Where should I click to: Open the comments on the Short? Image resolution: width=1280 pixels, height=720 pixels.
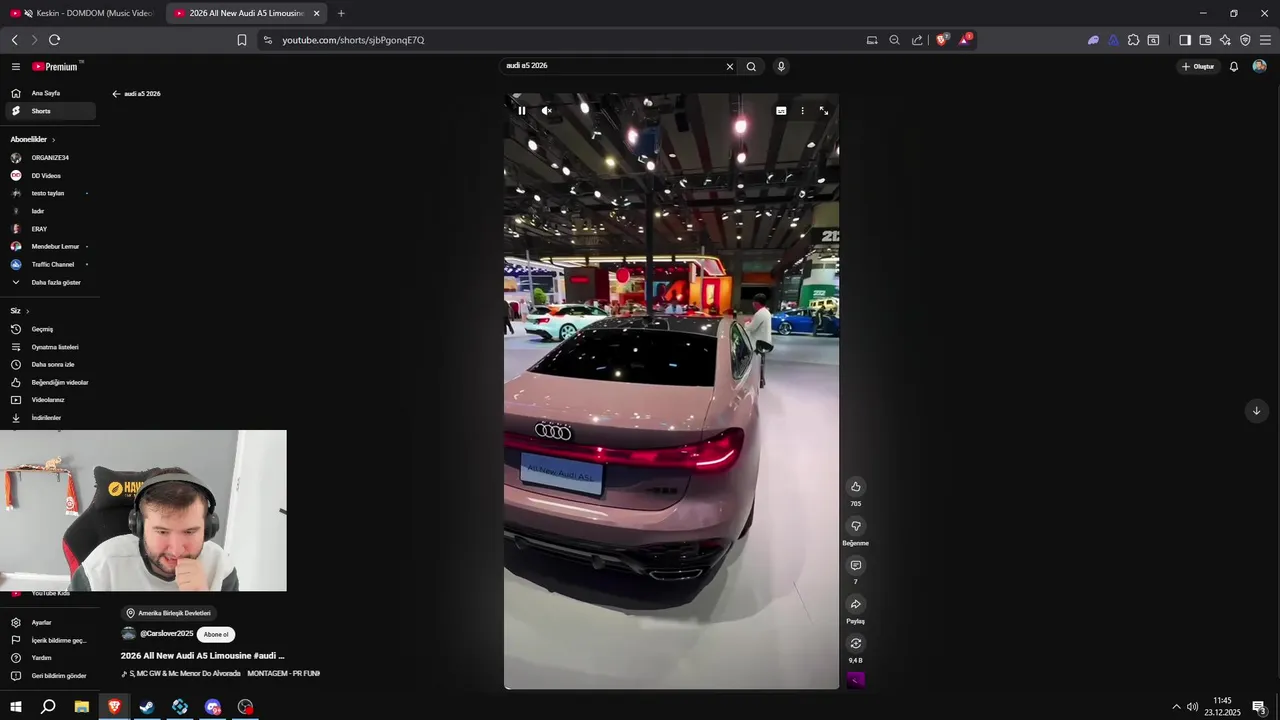click(x=855, y=565)
